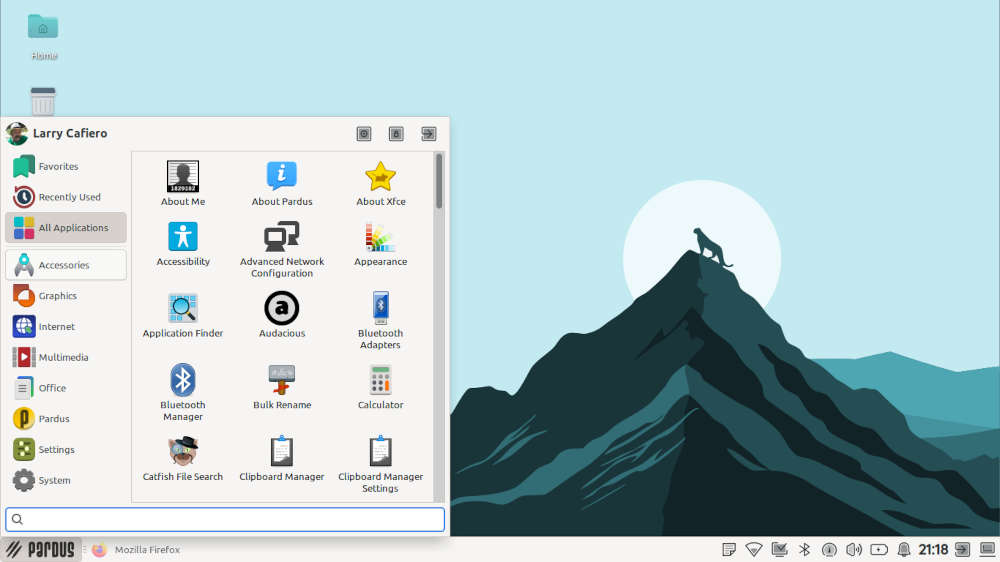
Task: Click the applications list scrollbar
Action: click(439, 181)
